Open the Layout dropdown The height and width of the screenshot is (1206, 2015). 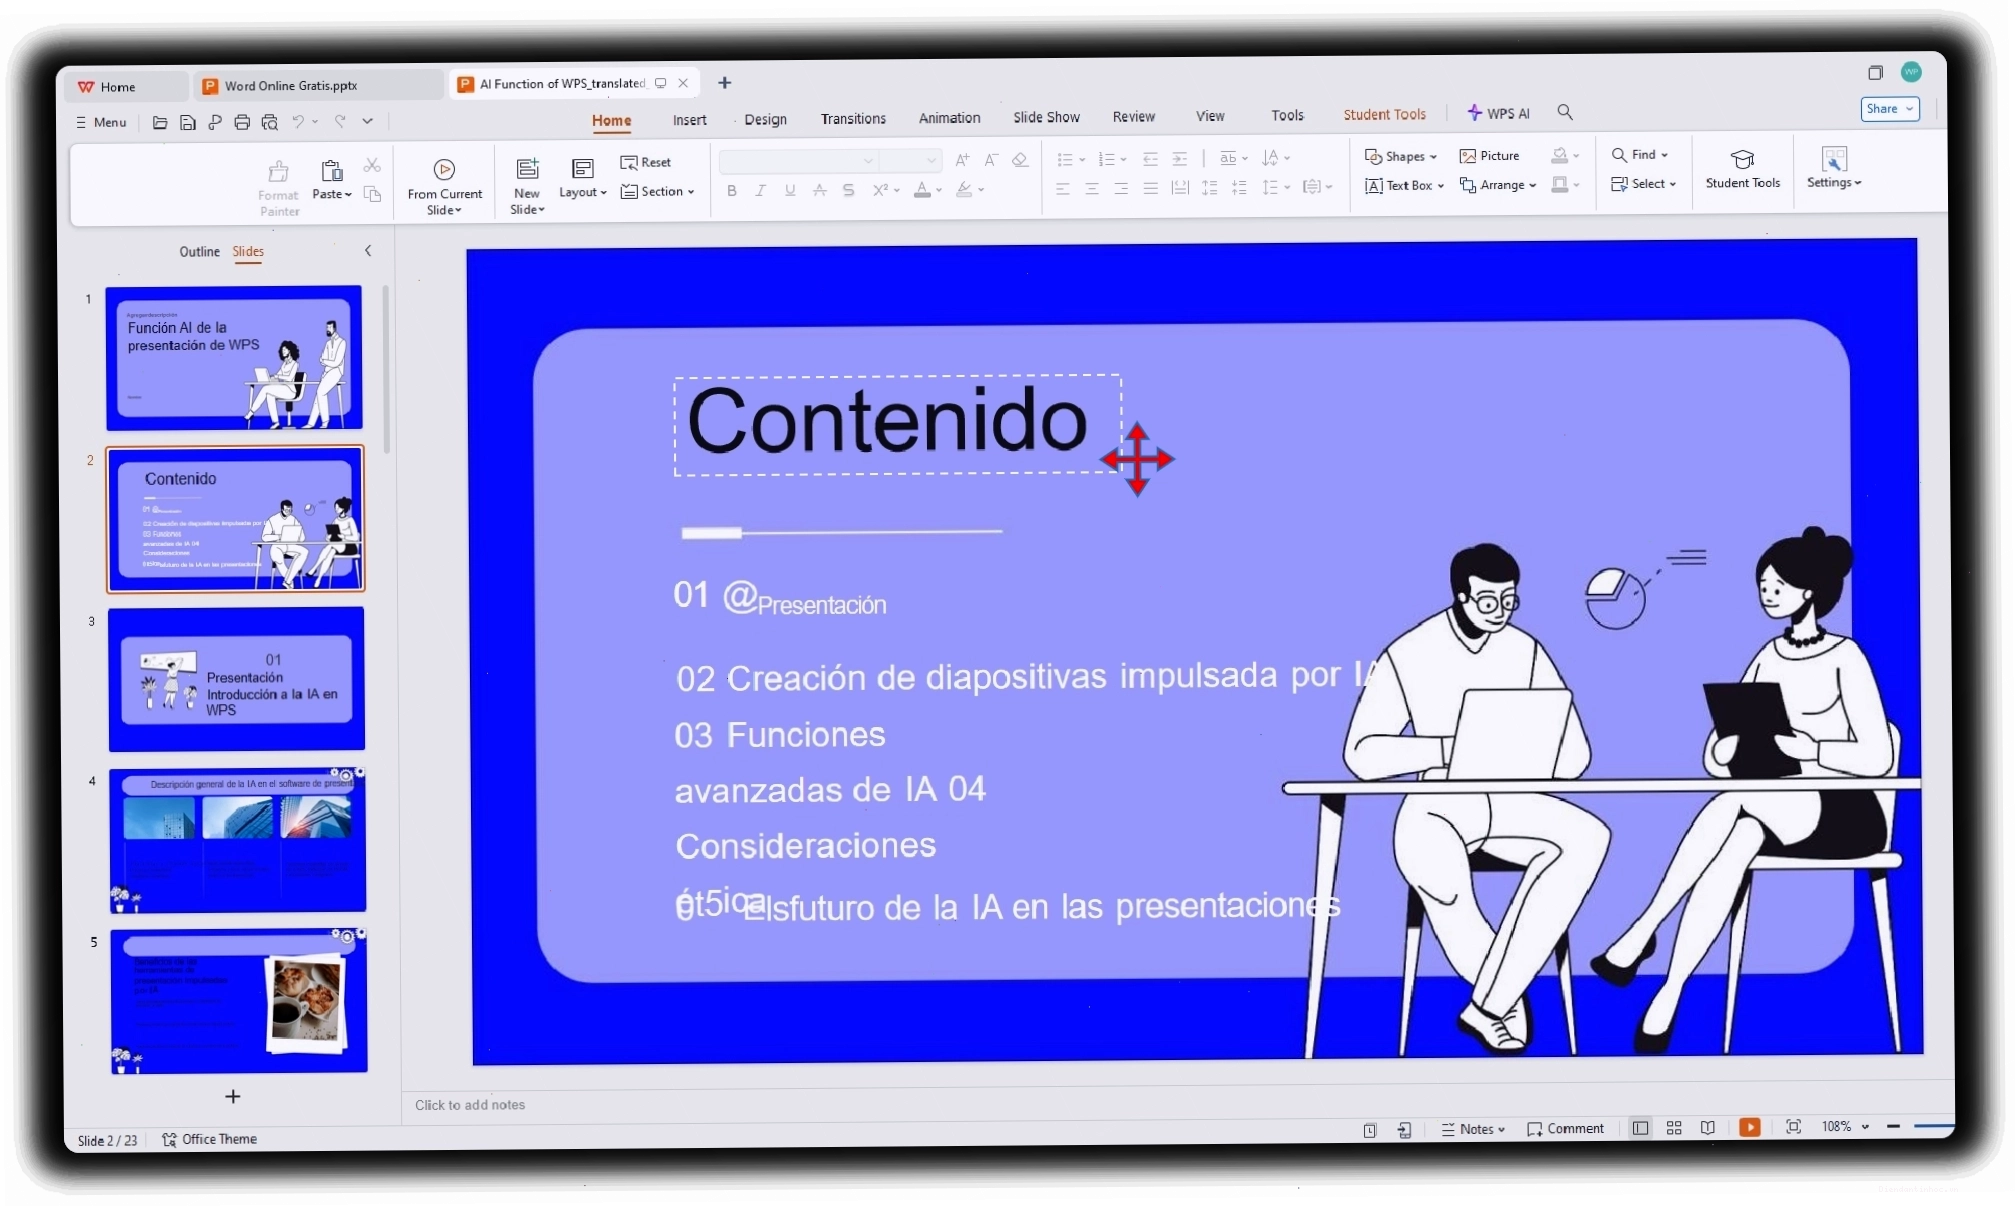(583, 192)
